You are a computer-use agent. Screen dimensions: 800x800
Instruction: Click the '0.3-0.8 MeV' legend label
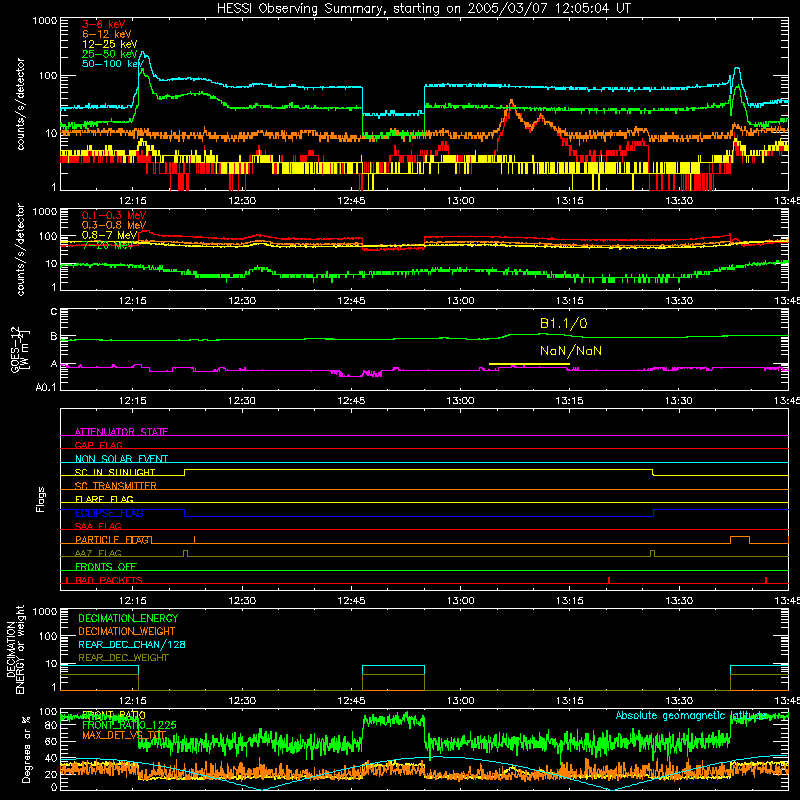114,226
